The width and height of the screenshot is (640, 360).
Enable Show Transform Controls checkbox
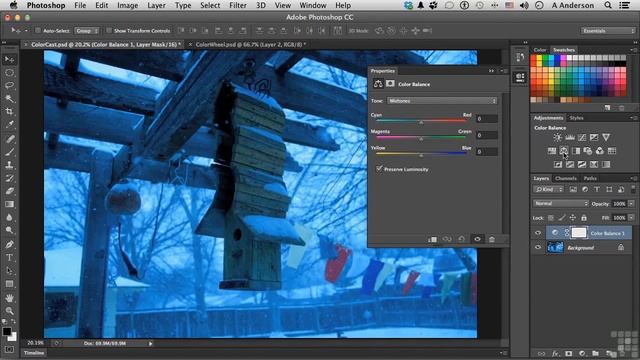[109, 31]
